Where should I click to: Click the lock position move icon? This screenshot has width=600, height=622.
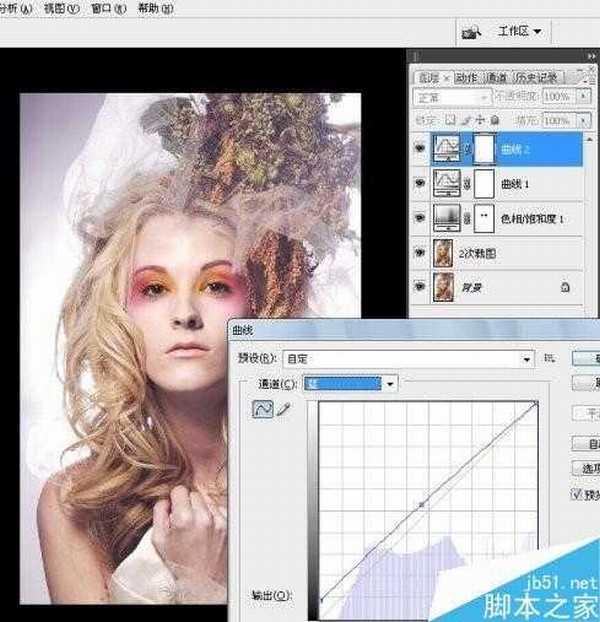click(x=480, y=119)
